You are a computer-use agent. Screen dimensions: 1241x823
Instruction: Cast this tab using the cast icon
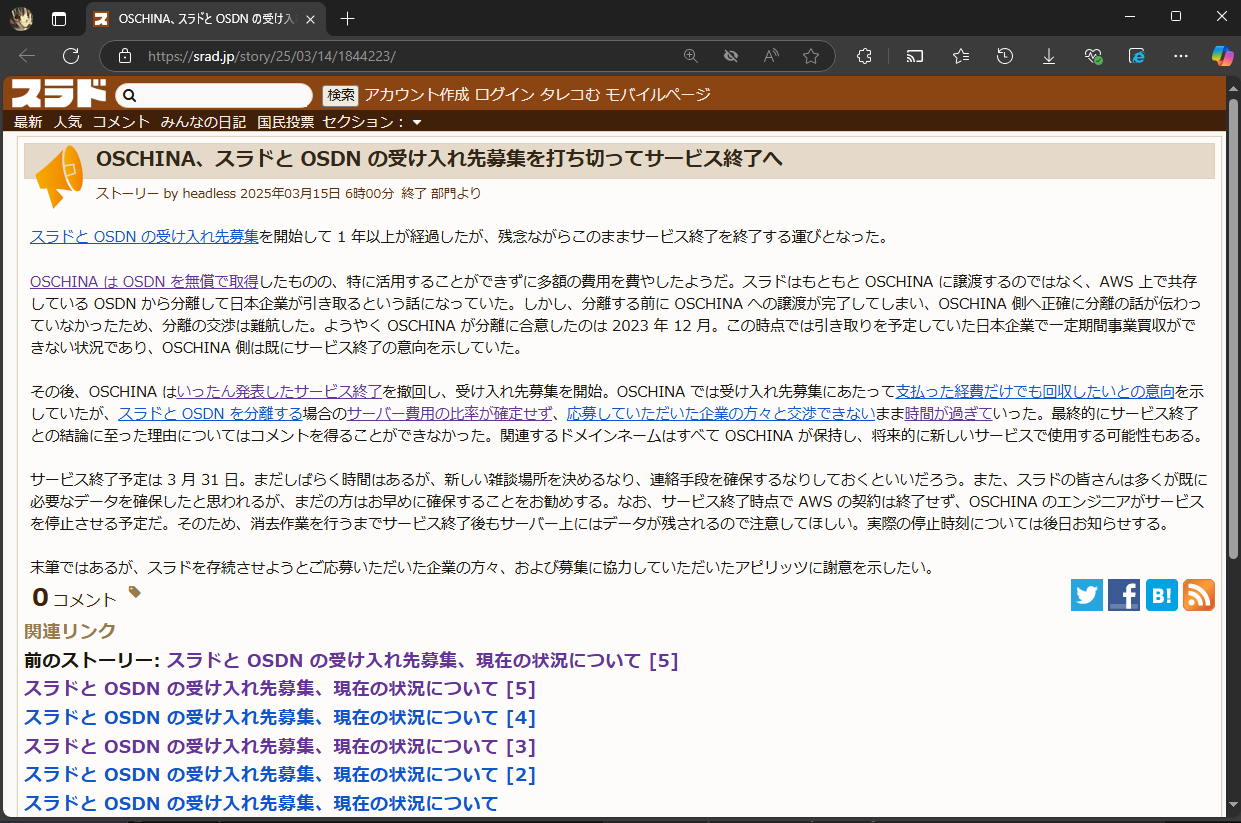[x=914, y=56]
